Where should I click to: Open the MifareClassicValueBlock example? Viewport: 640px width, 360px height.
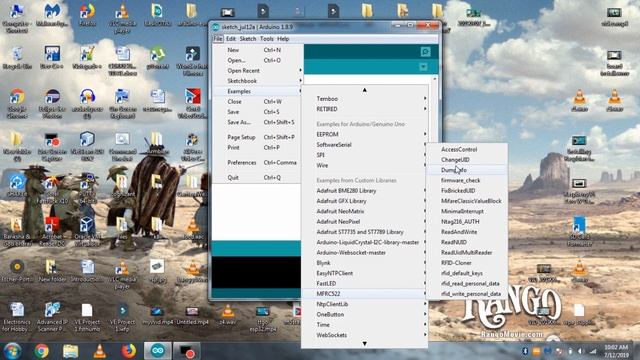(x=467, y=201)
